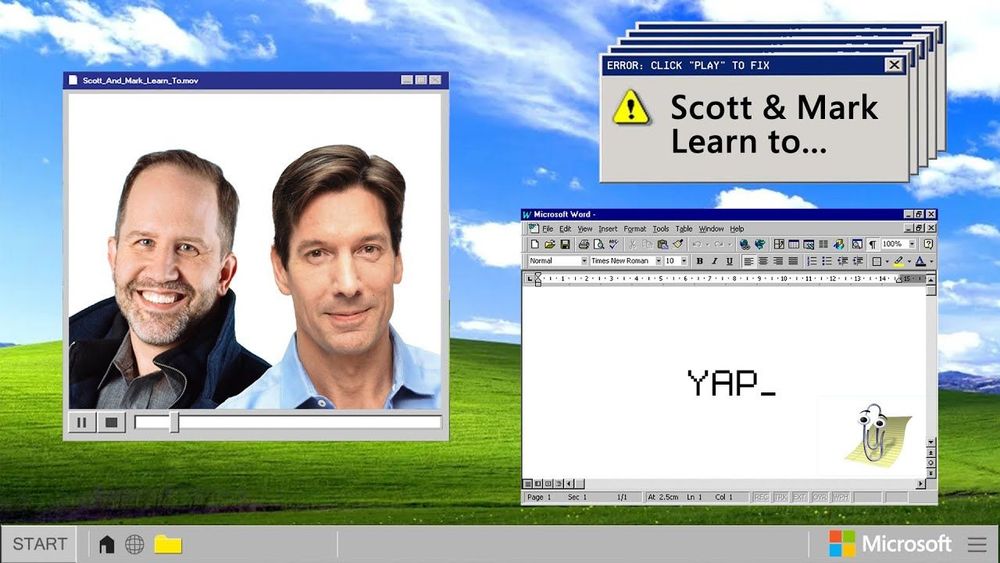Click the New document icon in Word

pos(534,244)
